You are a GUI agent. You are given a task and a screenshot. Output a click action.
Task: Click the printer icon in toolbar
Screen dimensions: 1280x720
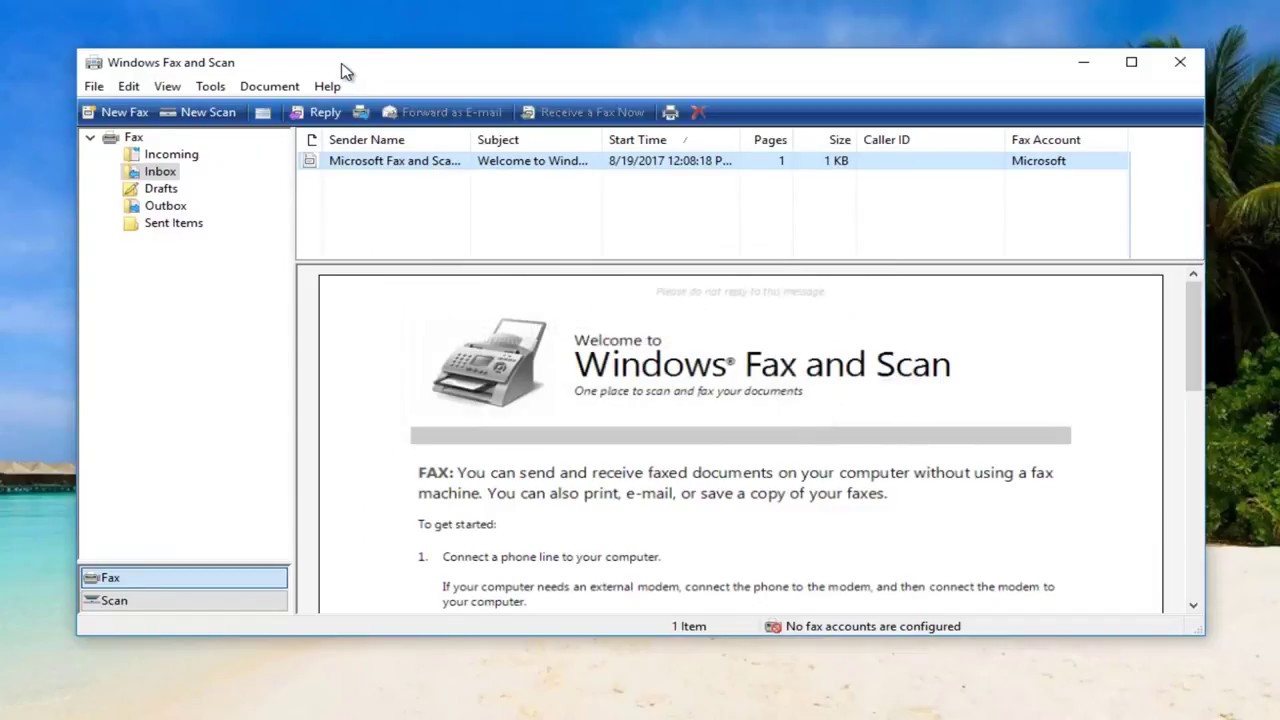pos(670,112)
